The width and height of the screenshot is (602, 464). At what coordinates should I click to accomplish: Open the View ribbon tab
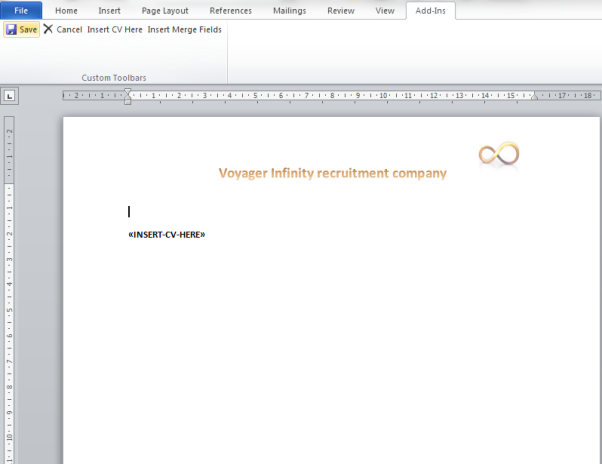(384, 10)
